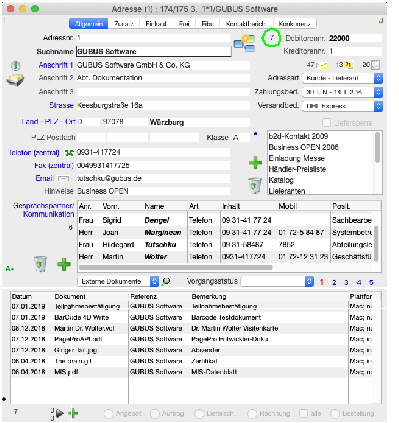
Task: Click the envelope icon beside Email
Action: [63, 179]
